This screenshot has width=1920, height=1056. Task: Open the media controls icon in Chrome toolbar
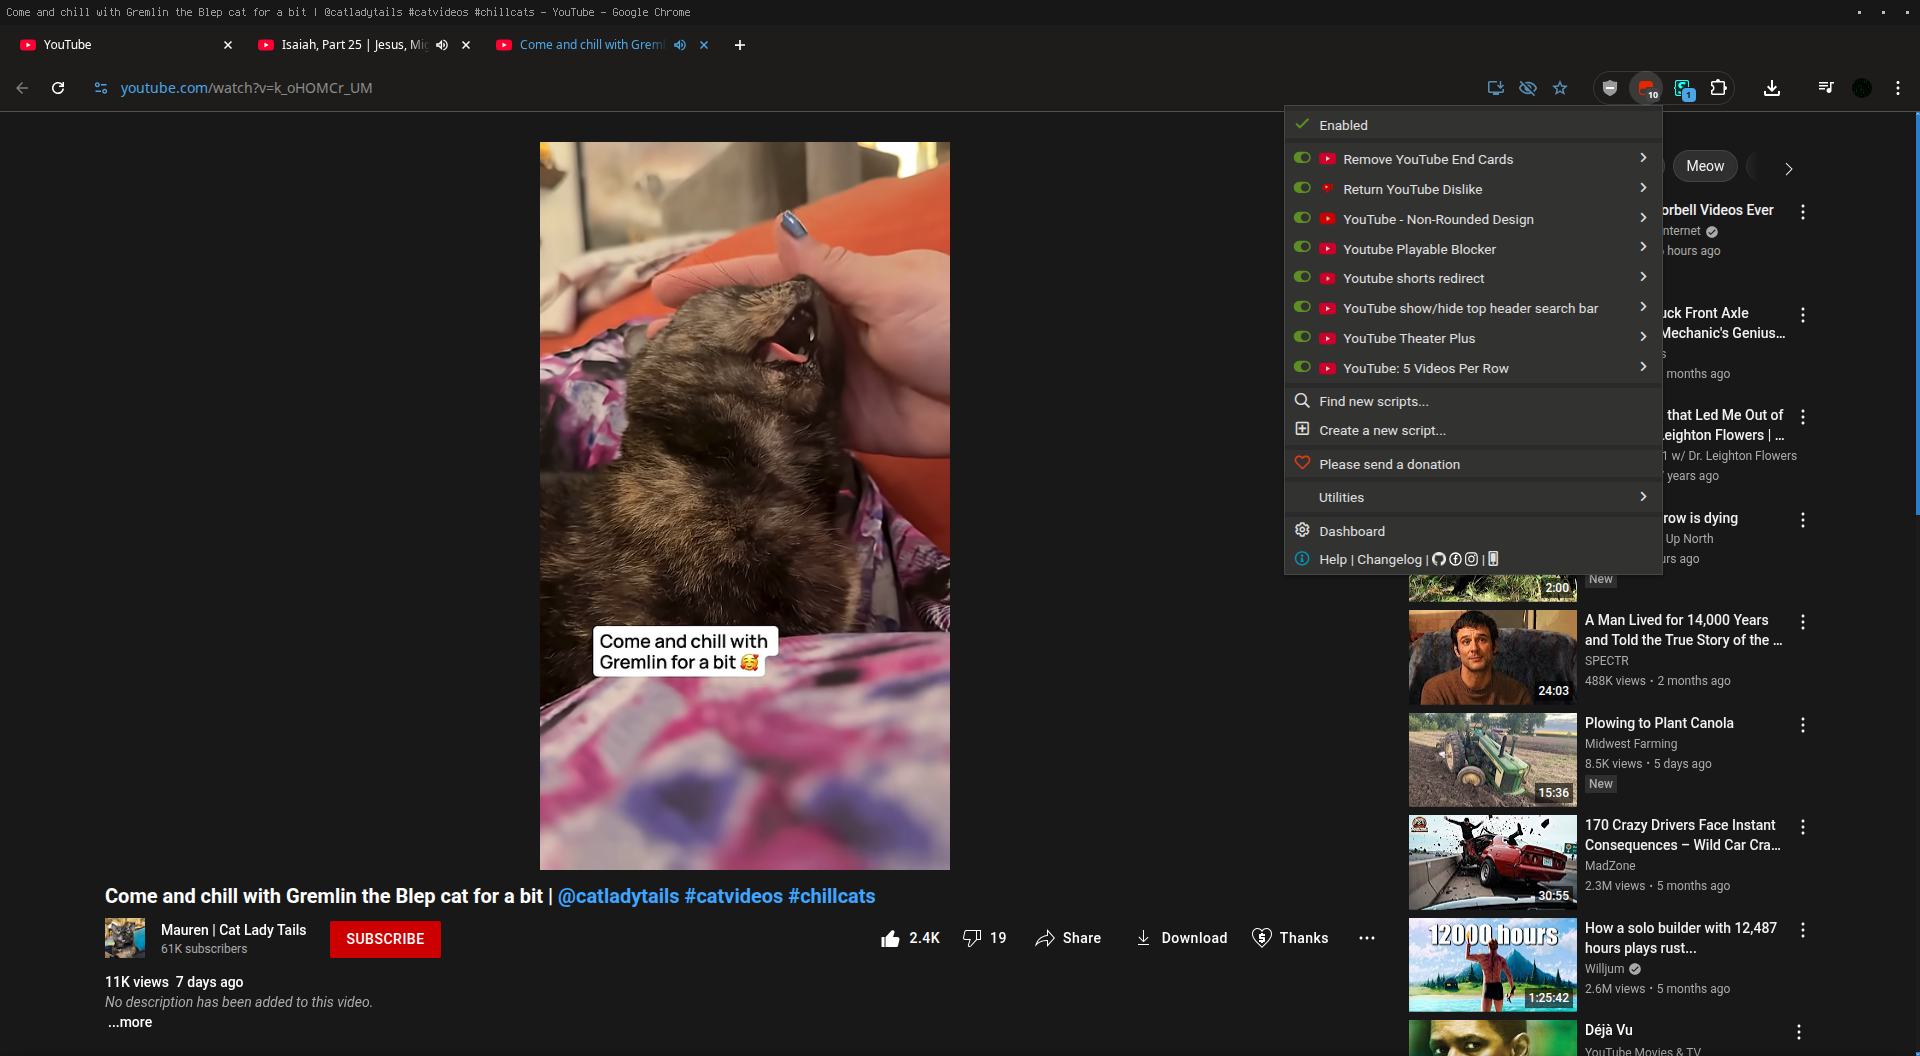(1826, 88)
